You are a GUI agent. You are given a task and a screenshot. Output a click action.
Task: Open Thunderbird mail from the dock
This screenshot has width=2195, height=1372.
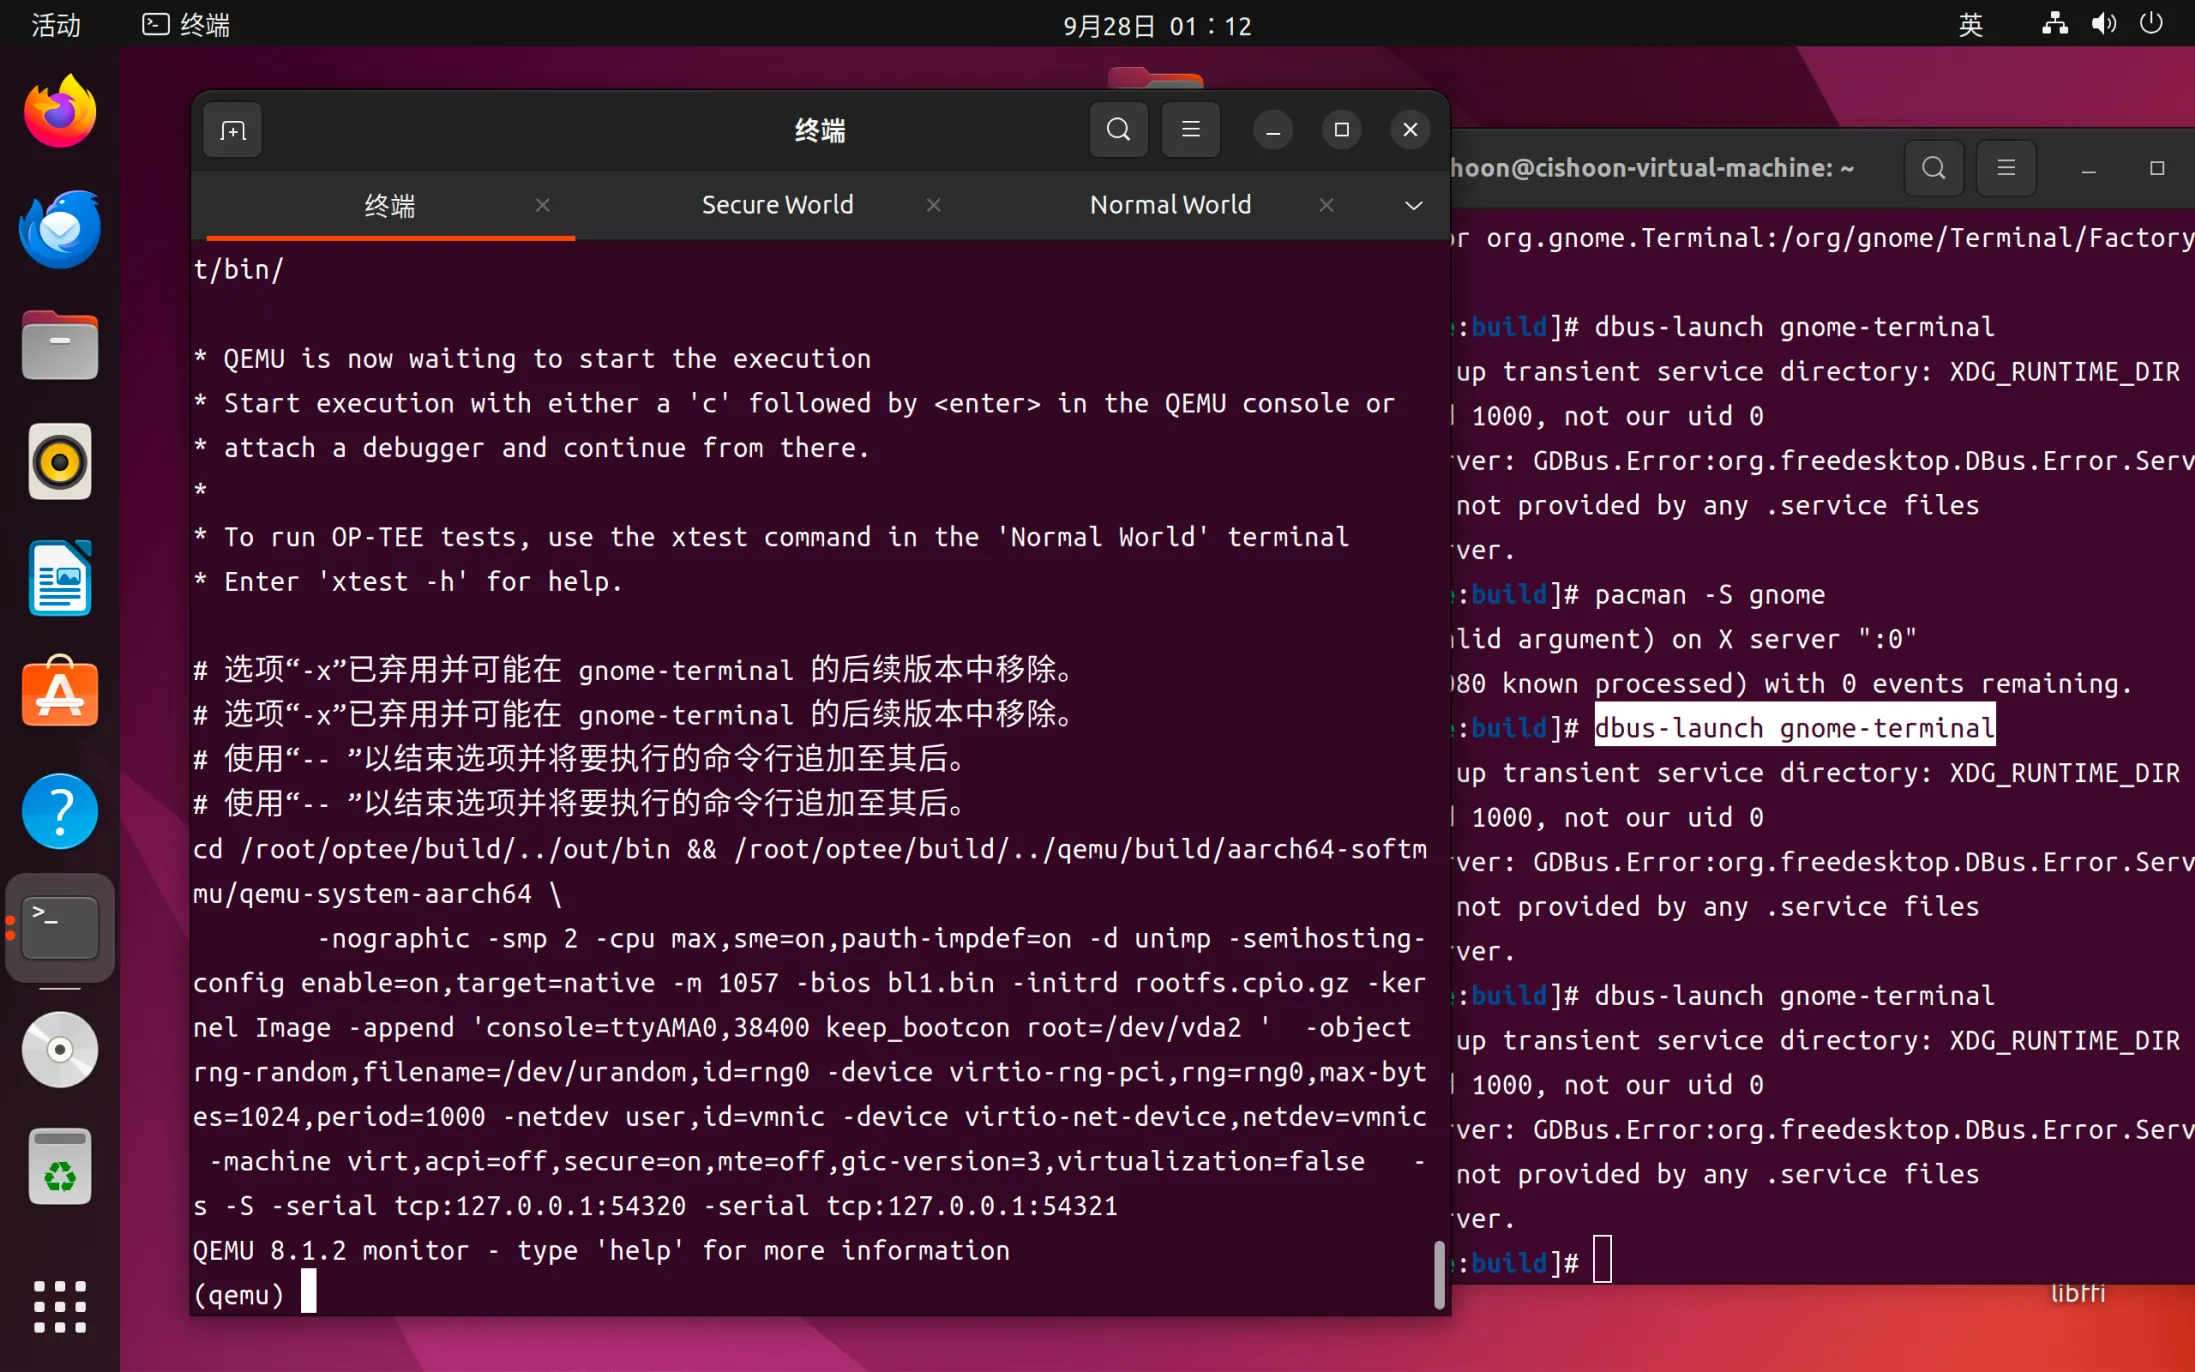point(60,229)
